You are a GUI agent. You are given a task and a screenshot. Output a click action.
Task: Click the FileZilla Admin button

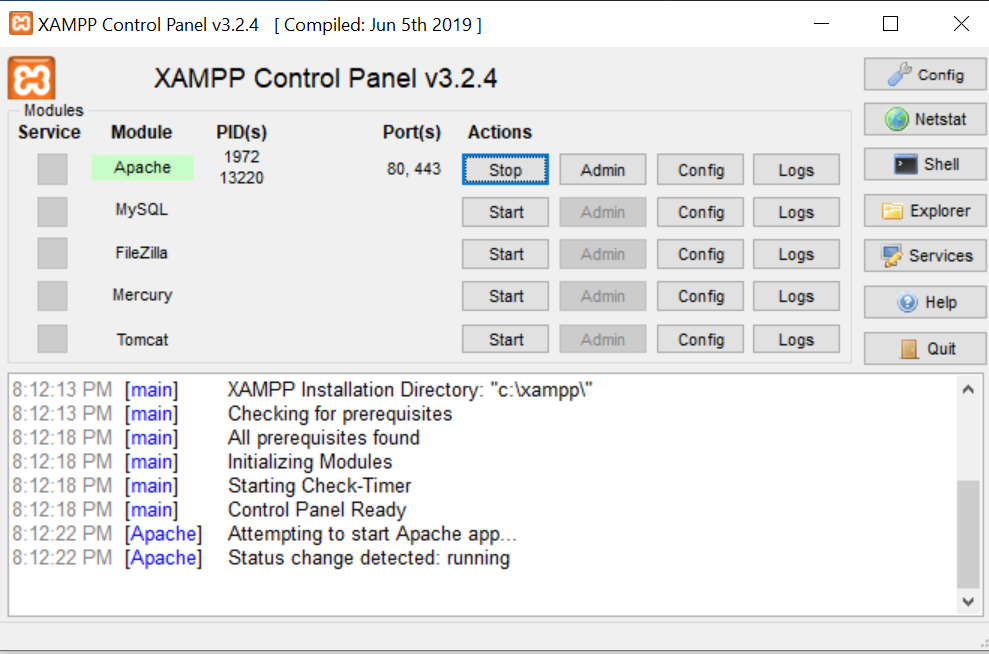coord(603,254)
